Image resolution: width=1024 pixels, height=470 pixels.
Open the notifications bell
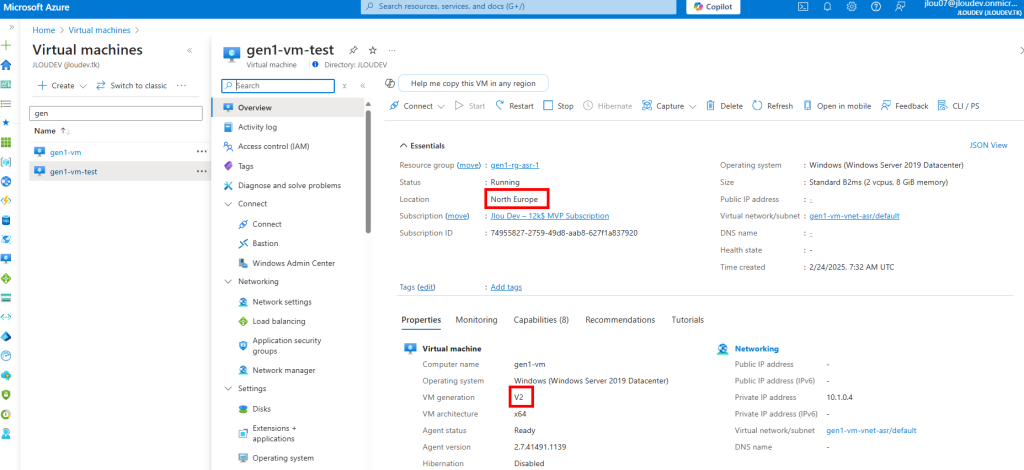tap(827, 7)
